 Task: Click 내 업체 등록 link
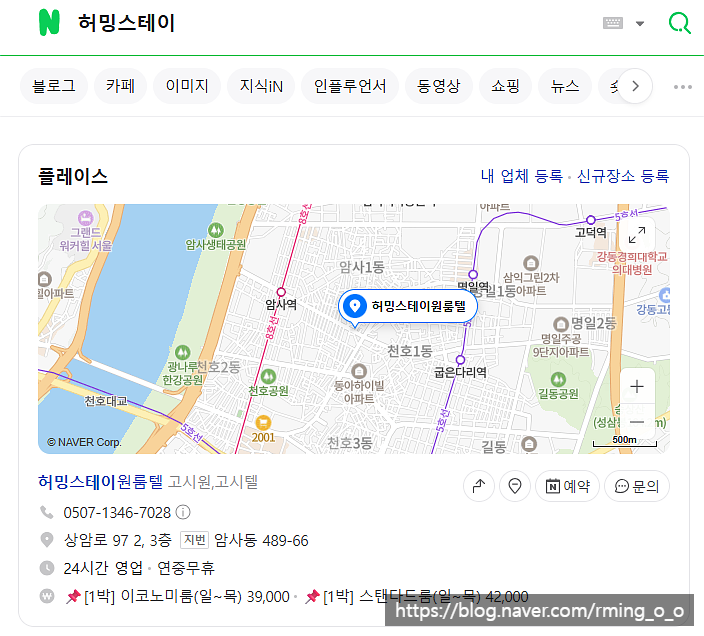[x=521, y=176]
